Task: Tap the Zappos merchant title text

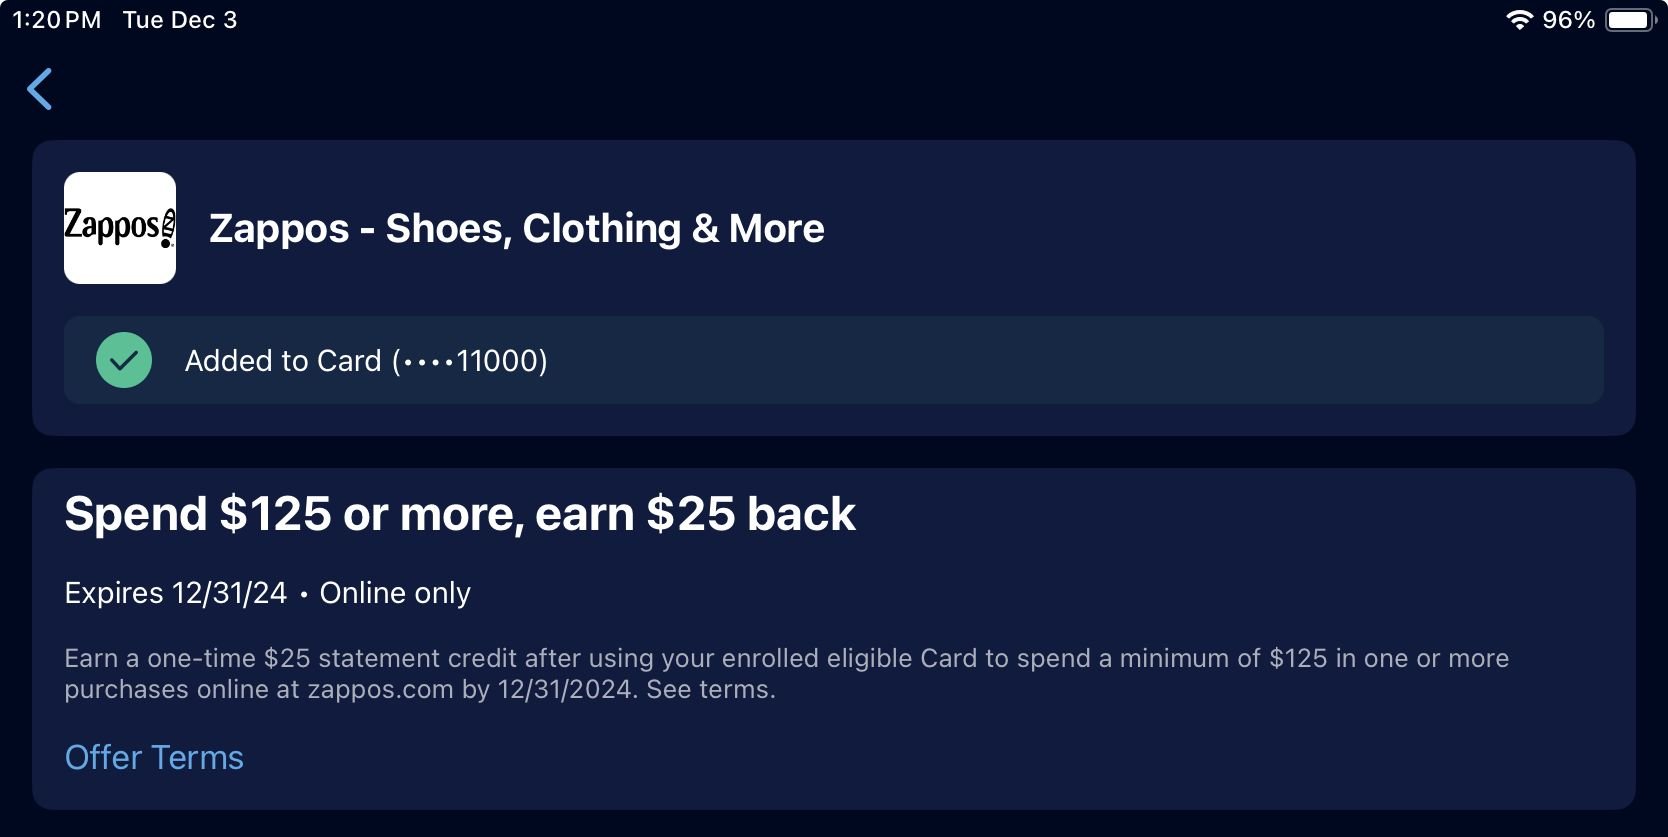Action: click(516, 229)
